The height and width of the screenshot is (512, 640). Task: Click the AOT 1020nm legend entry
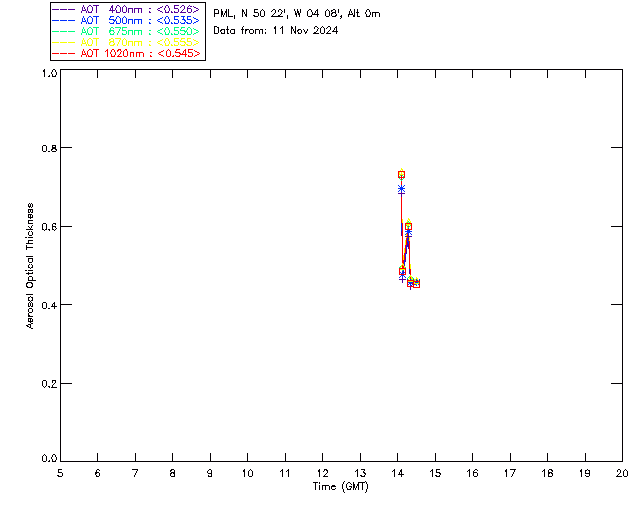pos(127,53)
